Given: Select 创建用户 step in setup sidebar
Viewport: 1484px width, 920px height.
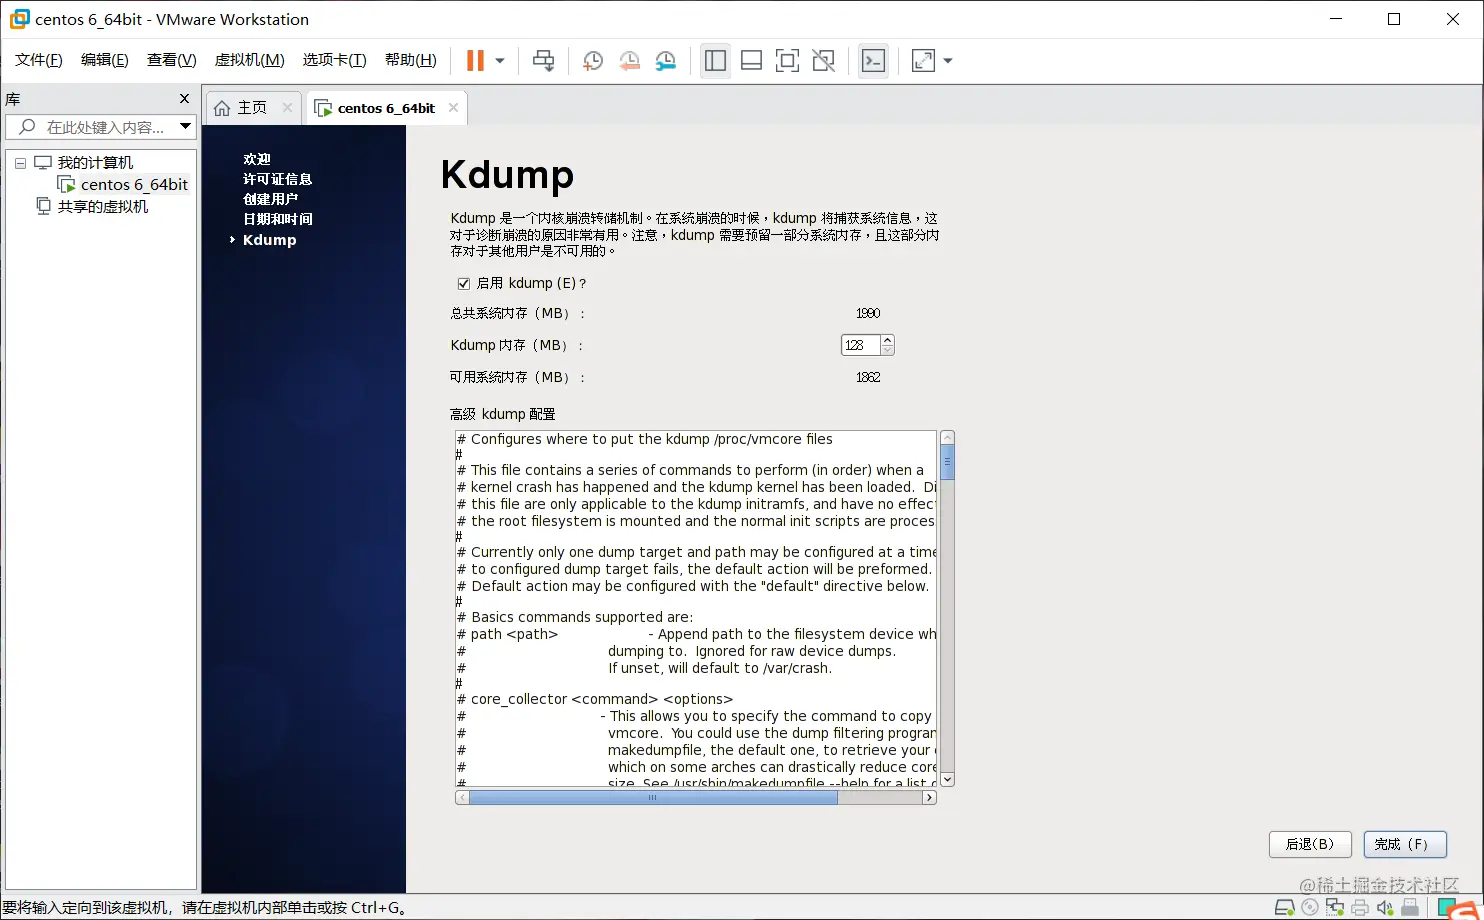Looking at the screenshot, I should click(270, 199).
